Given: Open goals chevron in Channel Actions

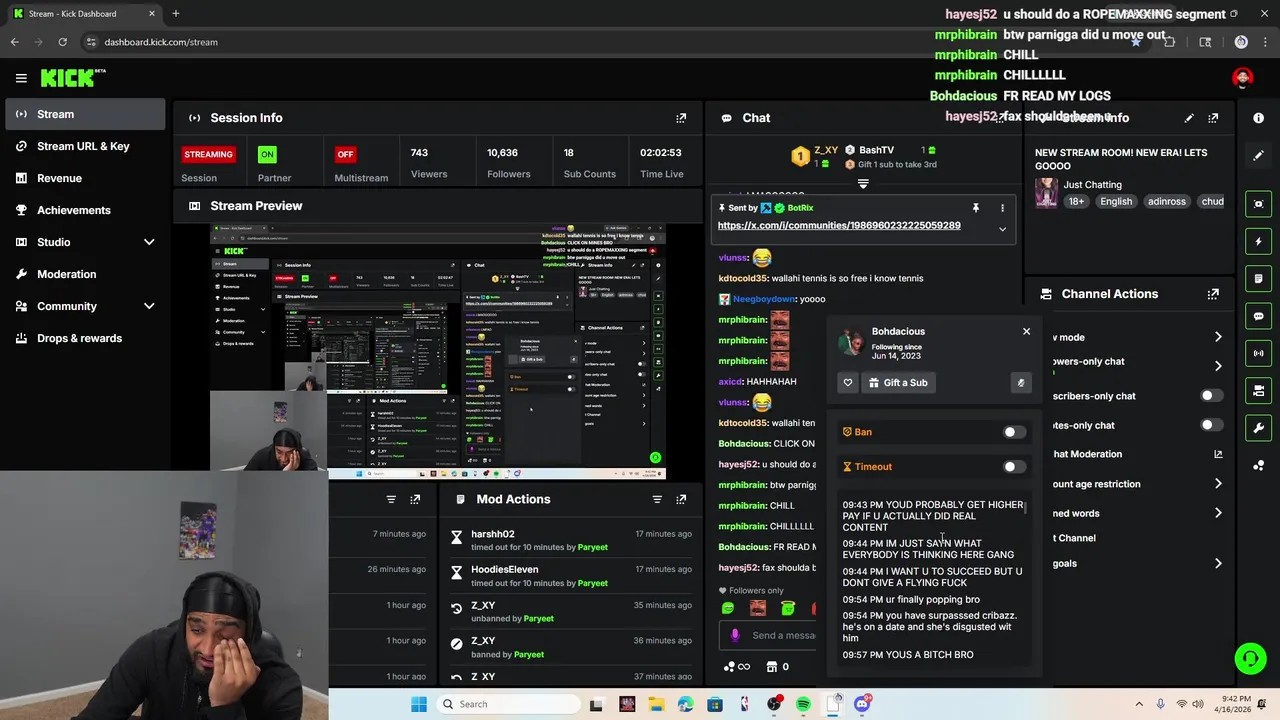Looking at the screenshot, I should (1218, 563).
